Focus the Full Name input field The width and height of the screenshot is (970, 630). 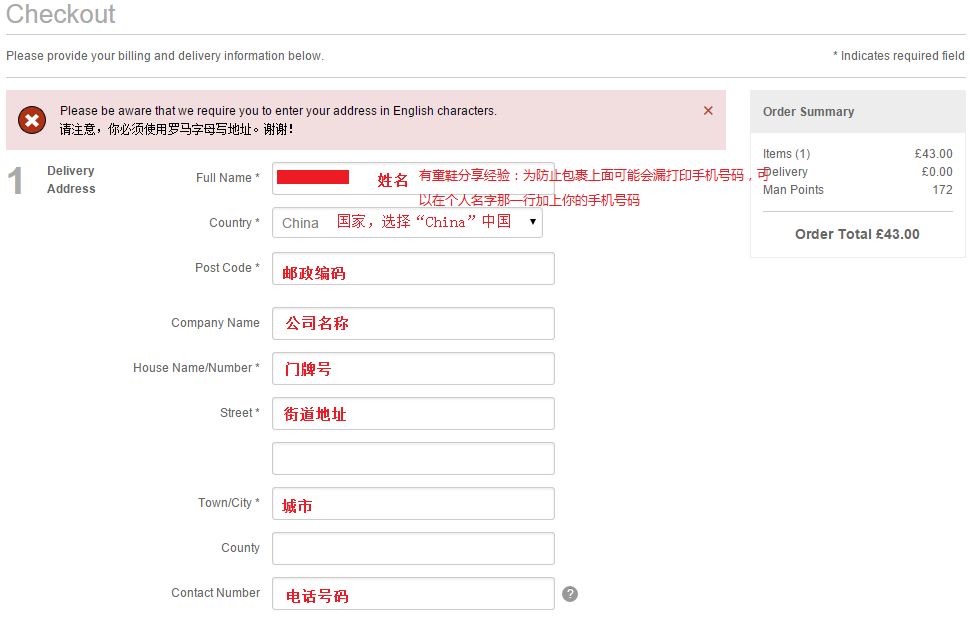click(x=412, y=178)
